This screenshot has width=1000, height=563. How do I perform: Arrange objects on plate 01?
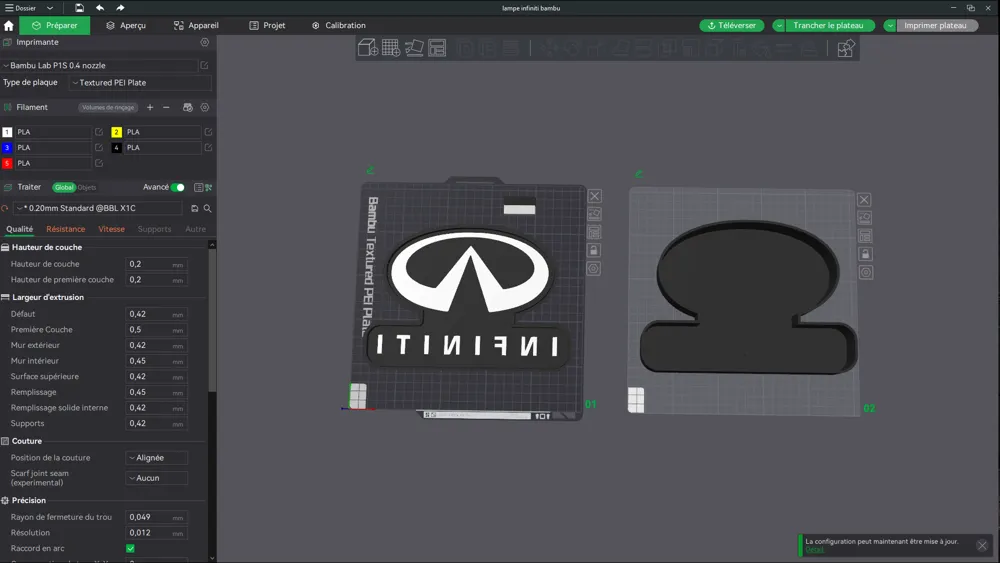(594, 232)
